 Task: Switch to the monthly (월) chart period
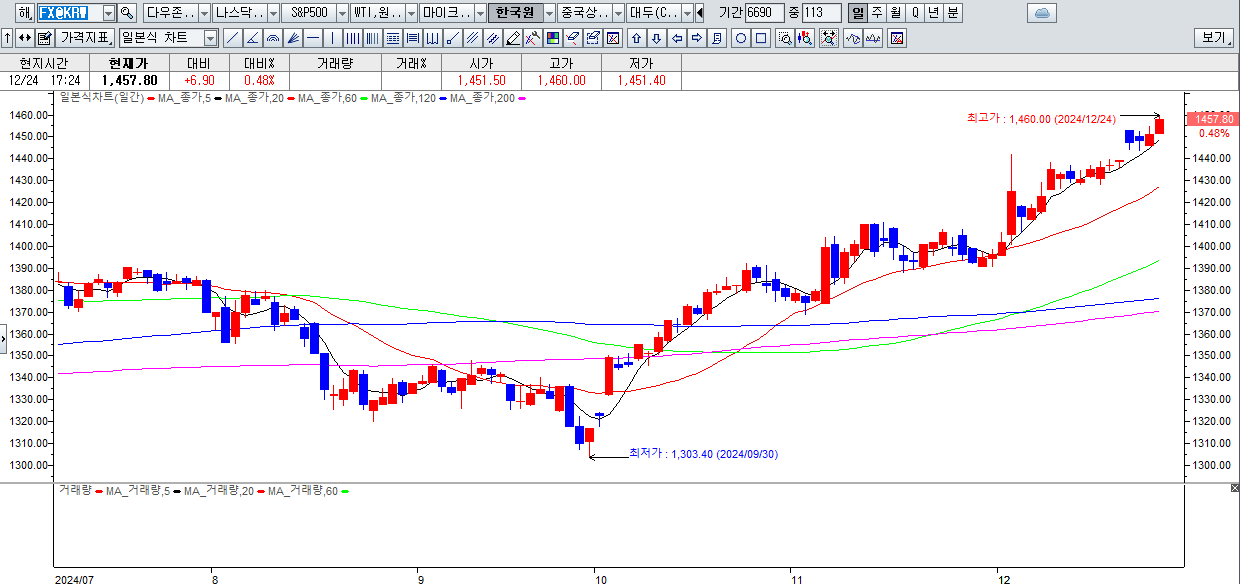tap(895, 13)
